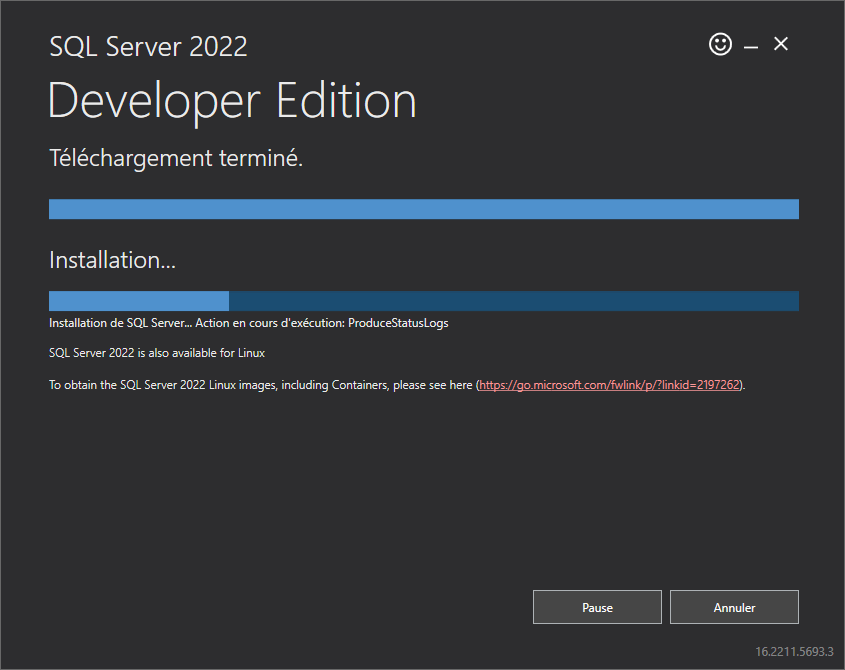Click the 'also available for Linux' message

click(157, 353)
